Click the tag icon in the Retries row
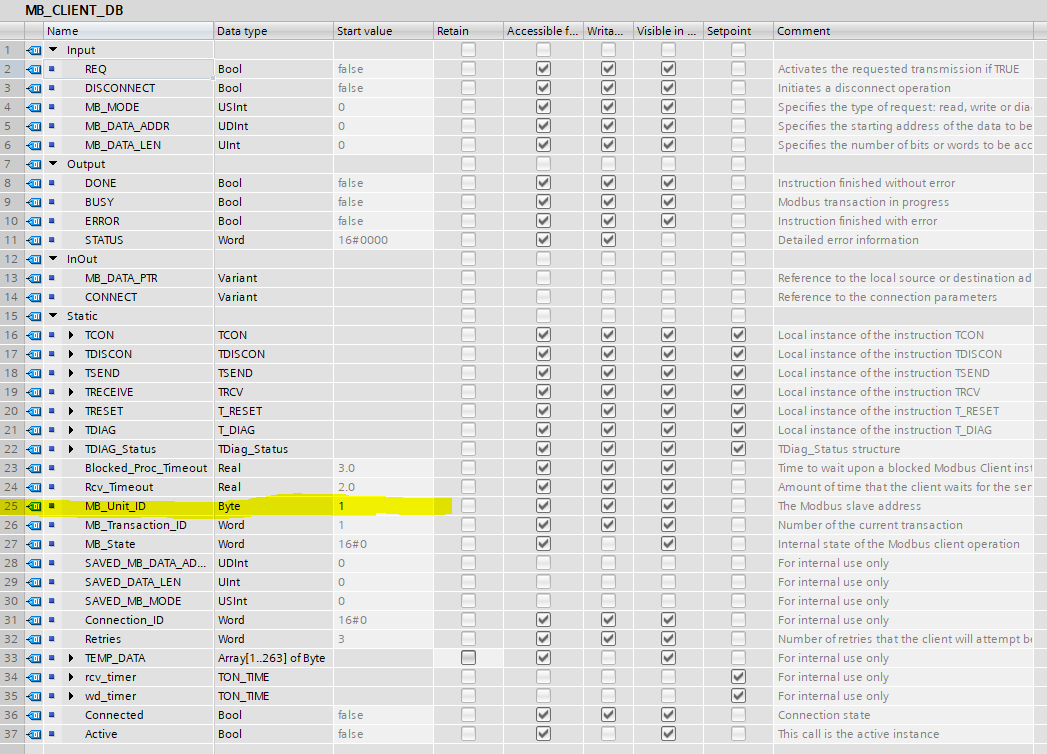The width and height of the screenshot is (1047, 754). [33, 639]
